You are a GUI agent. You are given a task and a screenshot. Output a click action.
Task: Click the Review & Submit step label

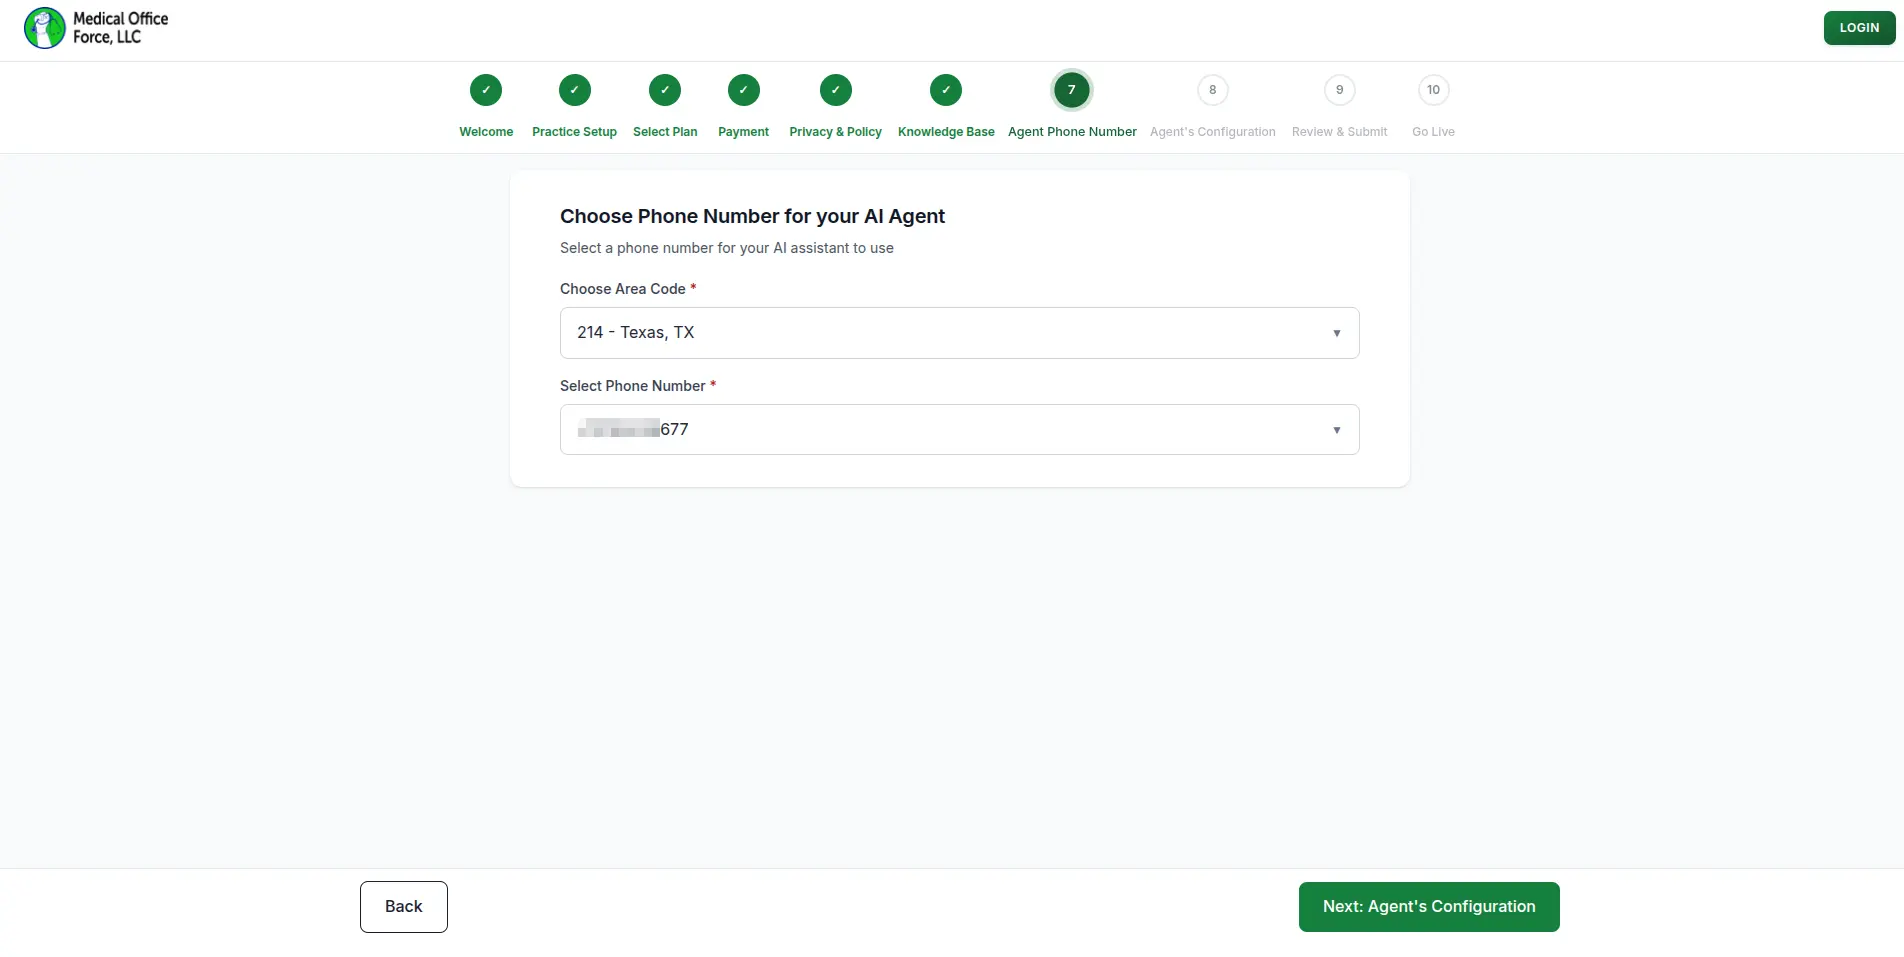coord(1340,132)
